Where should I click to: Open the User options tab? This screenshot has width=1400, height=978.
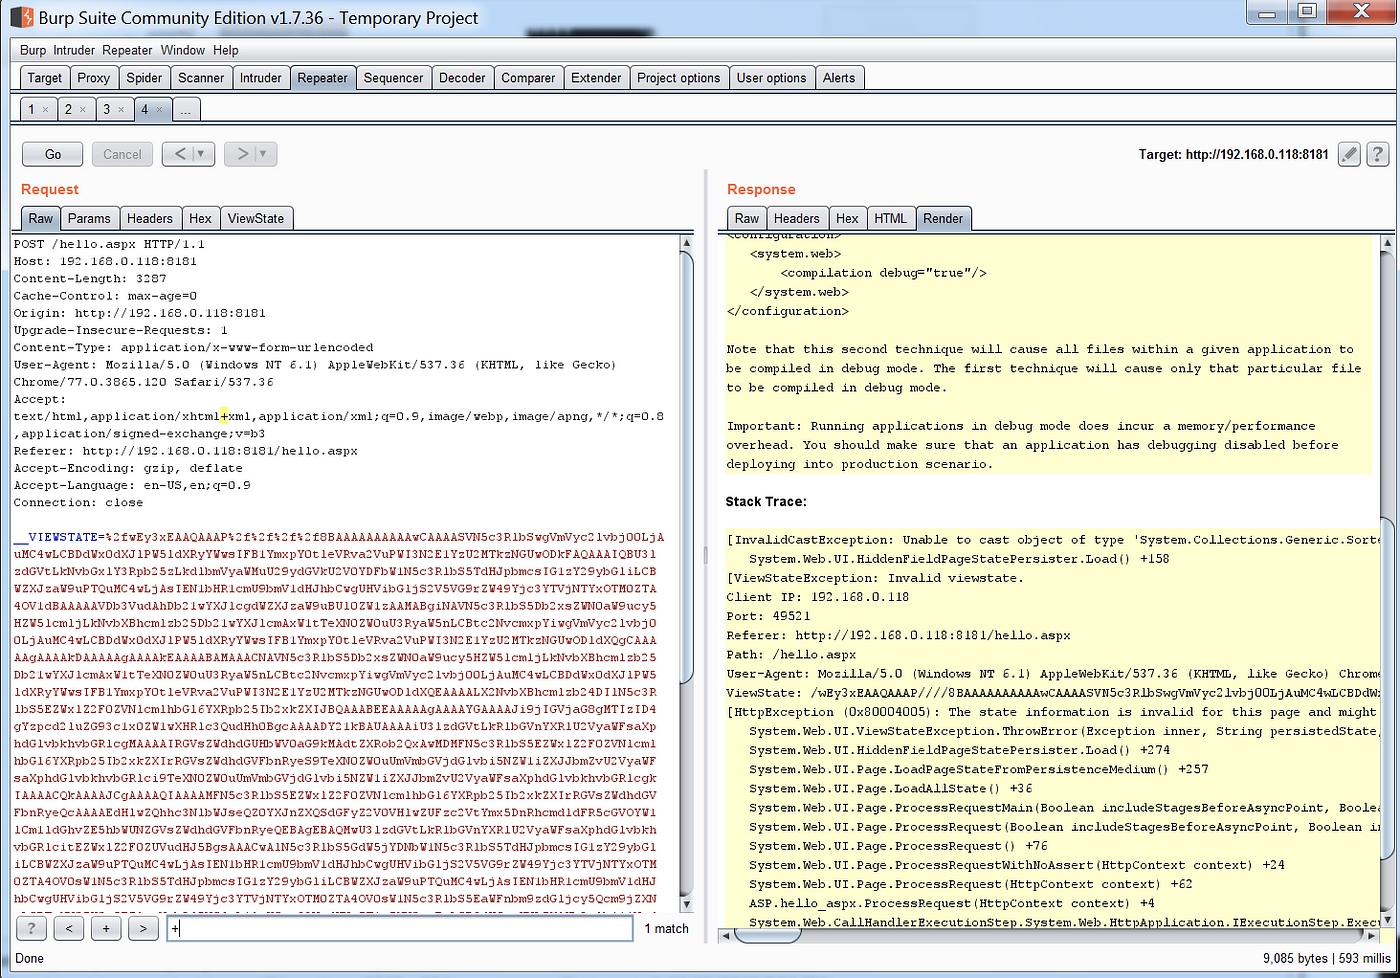[771, 78]
